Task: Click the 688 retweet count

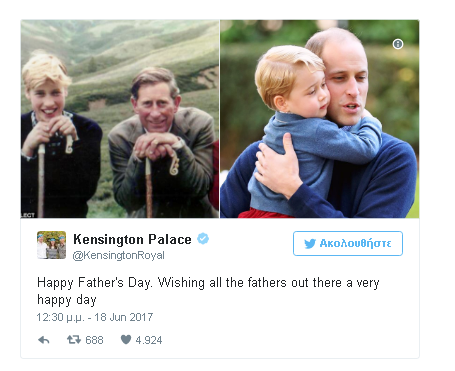Action: 94,340
